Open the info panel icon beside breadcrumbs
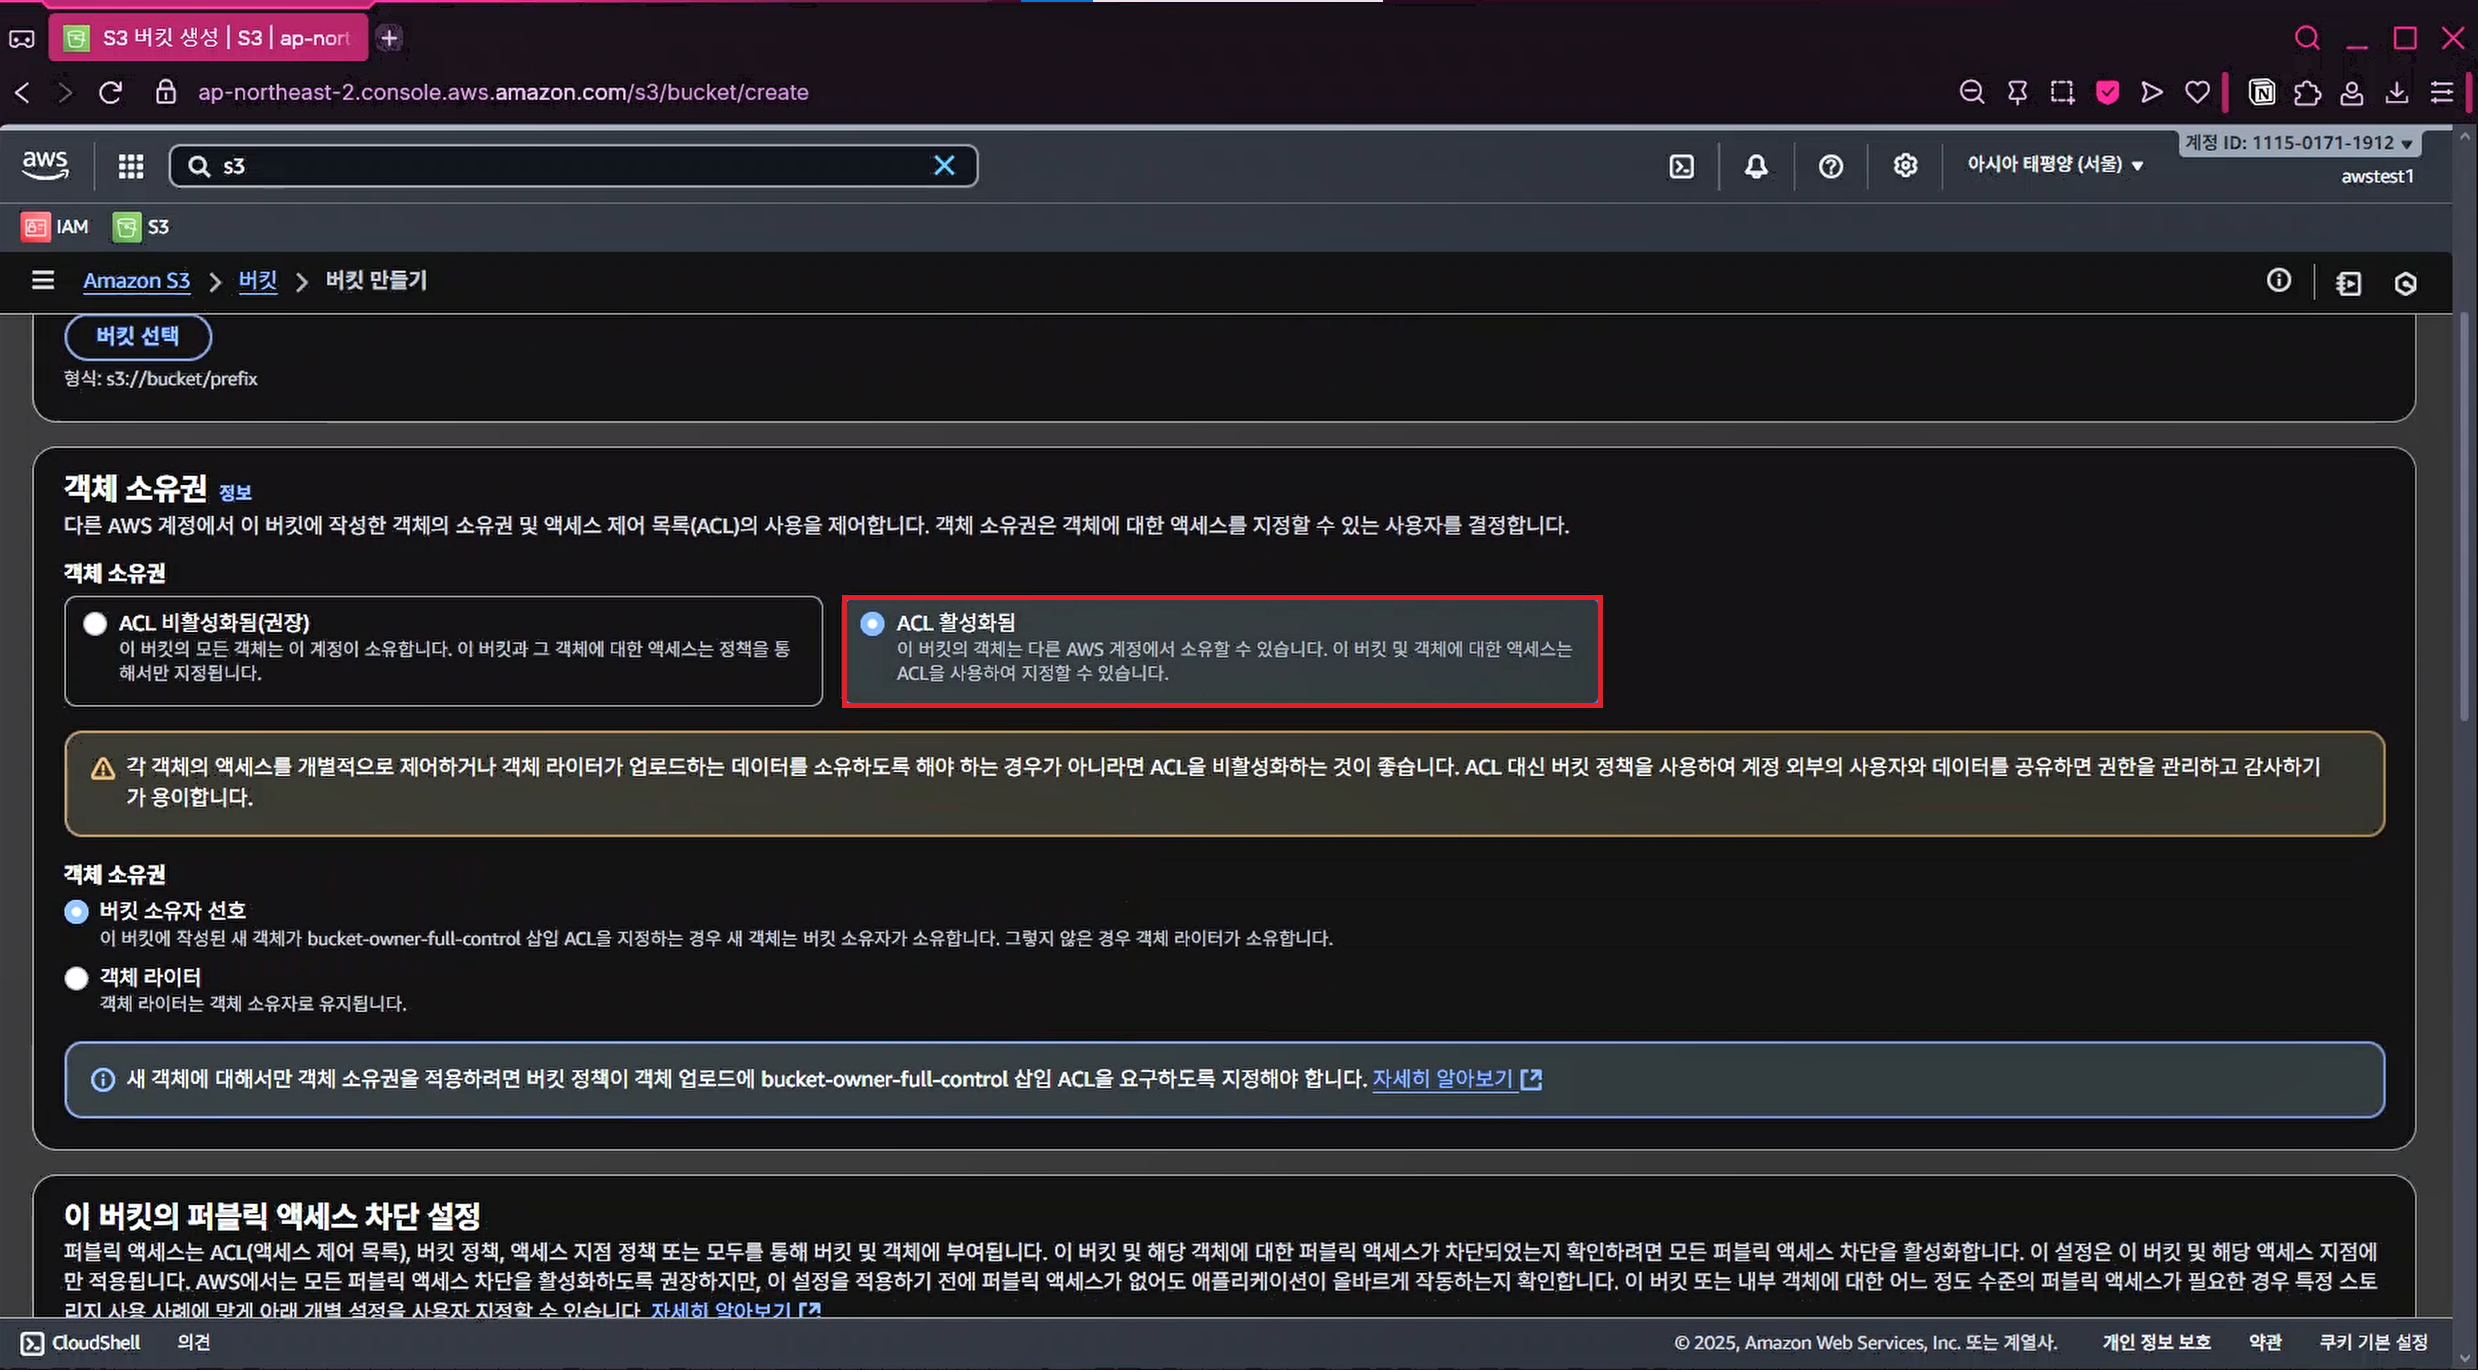The height and width of the screenshot is (1370, 2478). (x=2278, y=281)
